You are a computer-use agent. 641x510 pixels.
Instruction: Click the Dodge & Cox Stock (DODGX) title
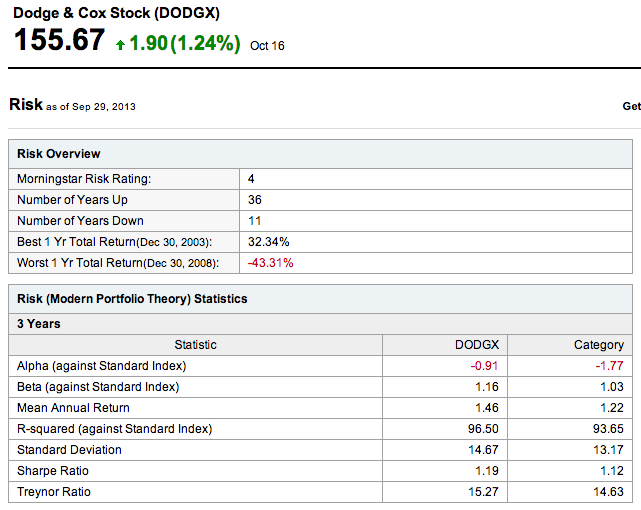[117, 13]
